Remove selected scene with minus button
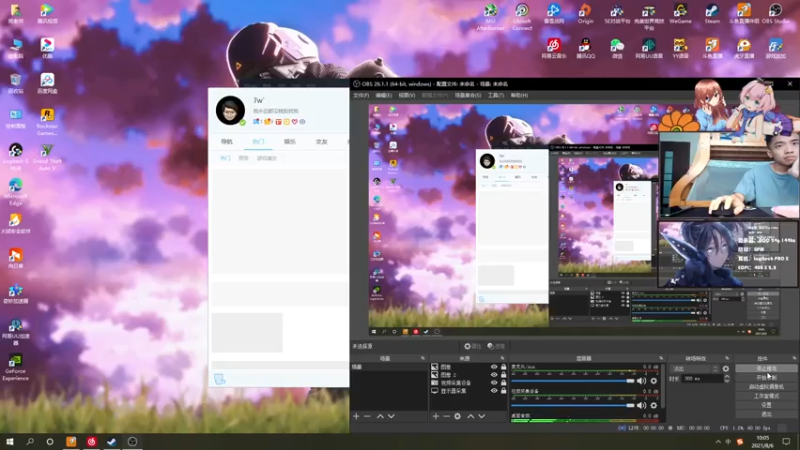Viewport: 800px width, 450px height. click(367, 416)
